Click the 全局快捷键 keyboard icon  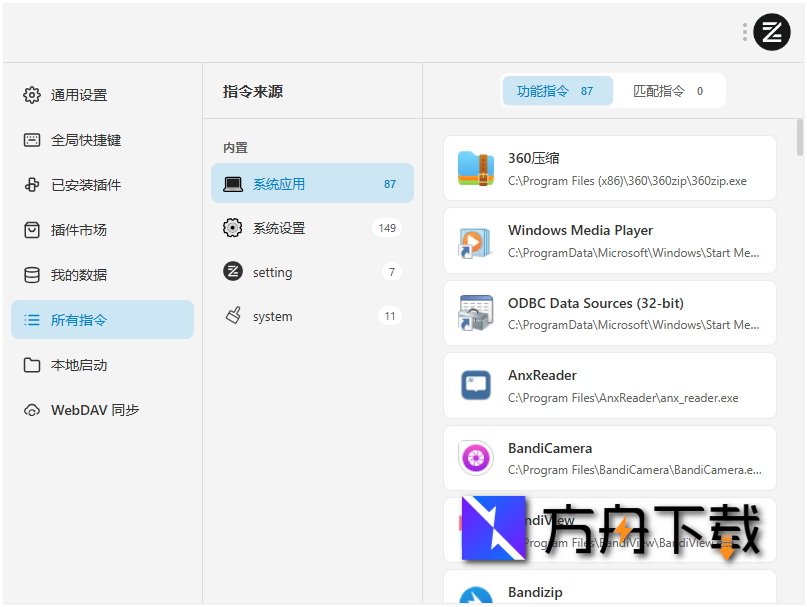pyautogui.click(x=31, y=140)
